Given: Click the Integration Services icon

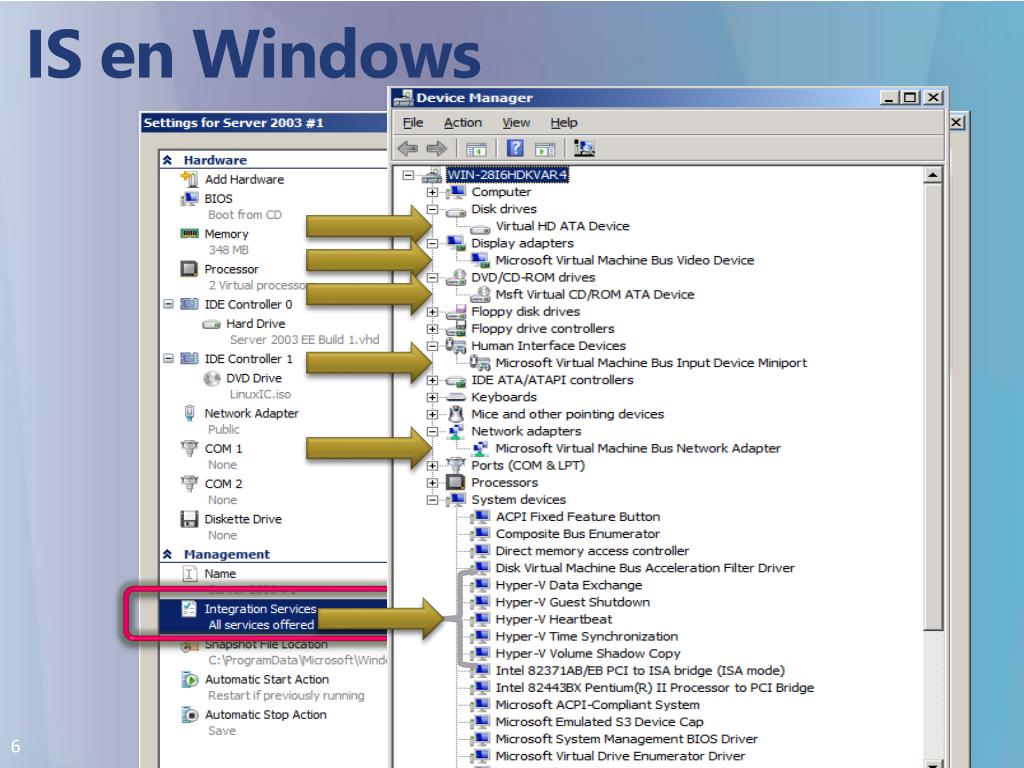Looking at the screenshot, I should (x=189, y=609).
